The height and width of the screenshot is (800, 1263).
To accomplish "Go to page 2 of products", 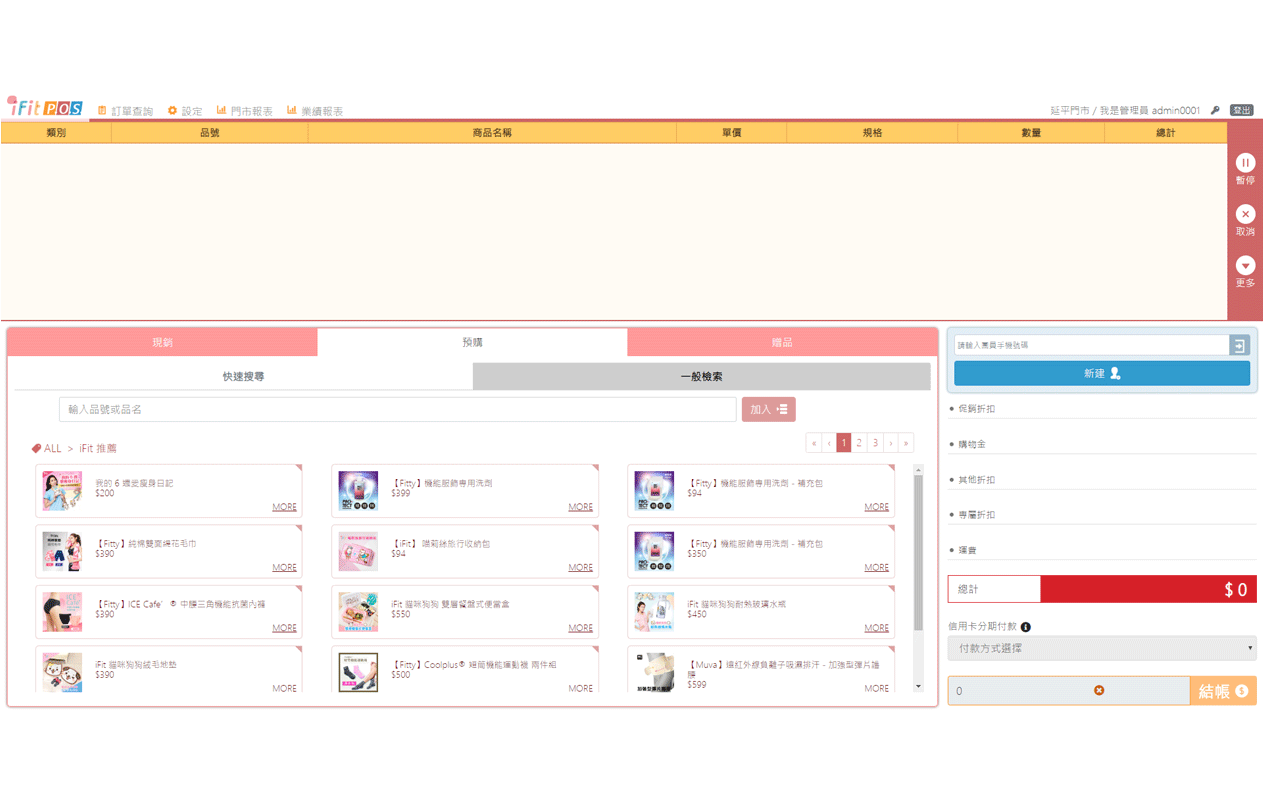I will 859,443.
